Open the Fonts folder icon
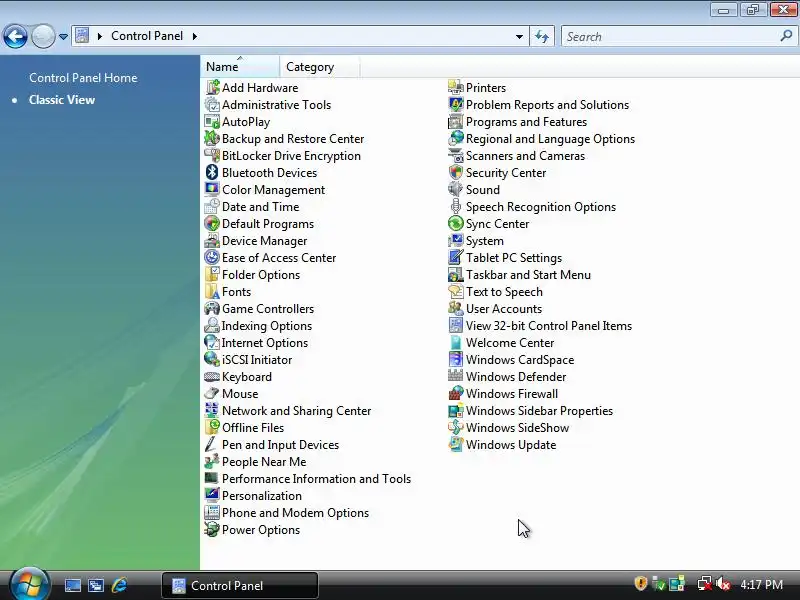The image size is (800, 600). pos(212,291)
